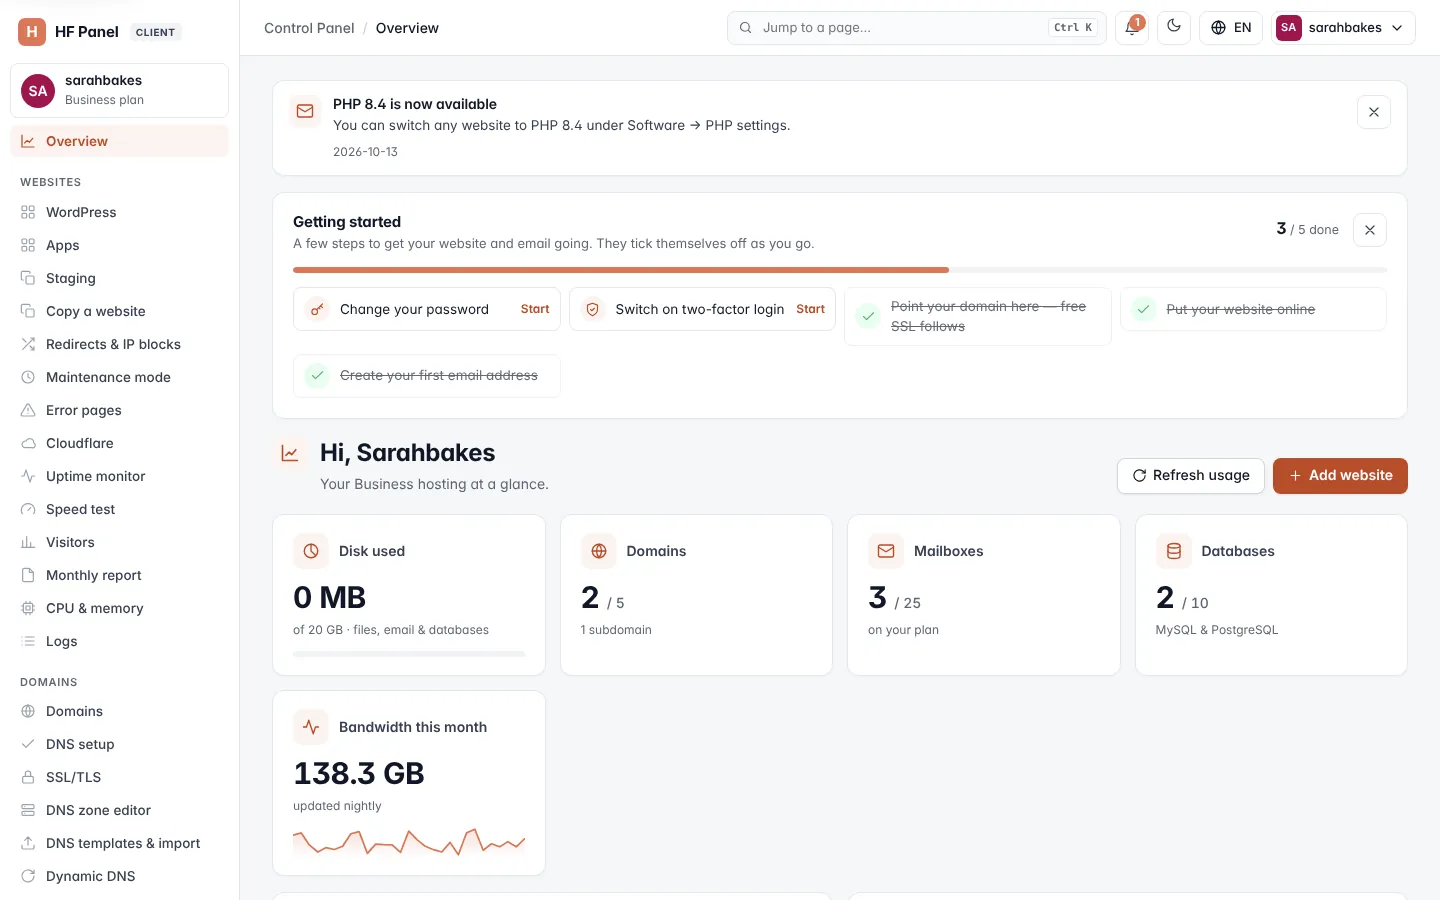Open WordPress in the sidebar
This screenshot has width=1440, height=900.
(119, 212)
